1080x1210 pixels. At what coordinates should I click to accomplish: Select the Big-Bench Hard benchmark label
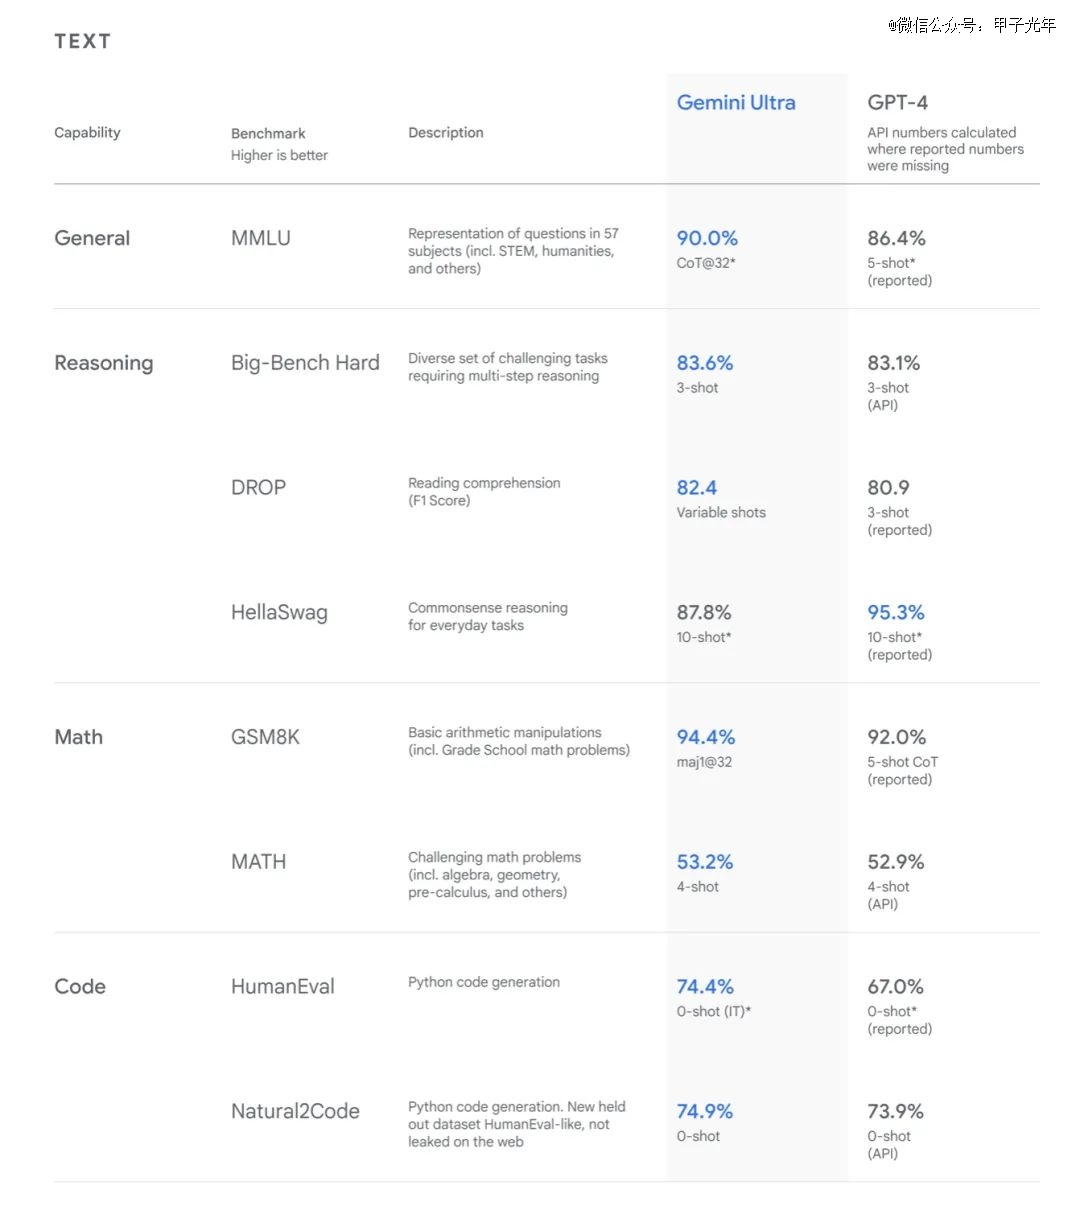click(x=305, y=363)
